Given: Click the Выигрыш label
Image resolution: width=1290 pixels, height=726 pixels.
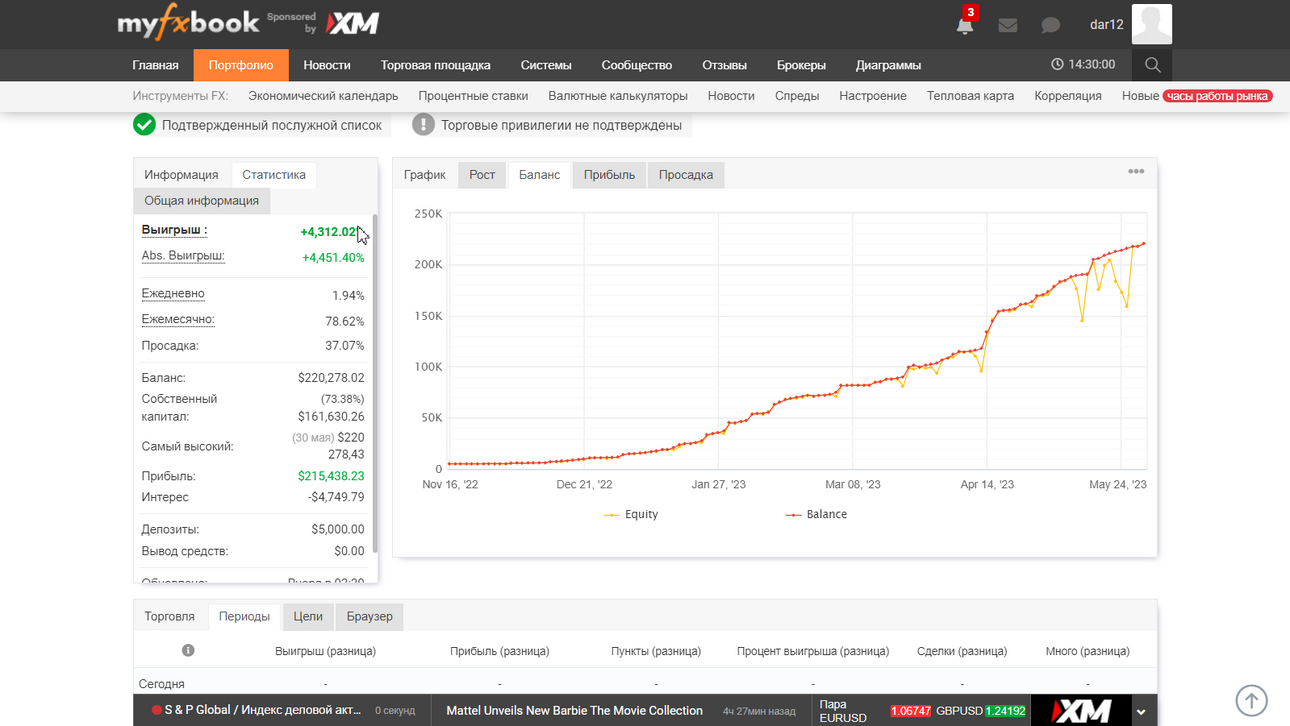Looking at the screenshot, I should [175, 230].
